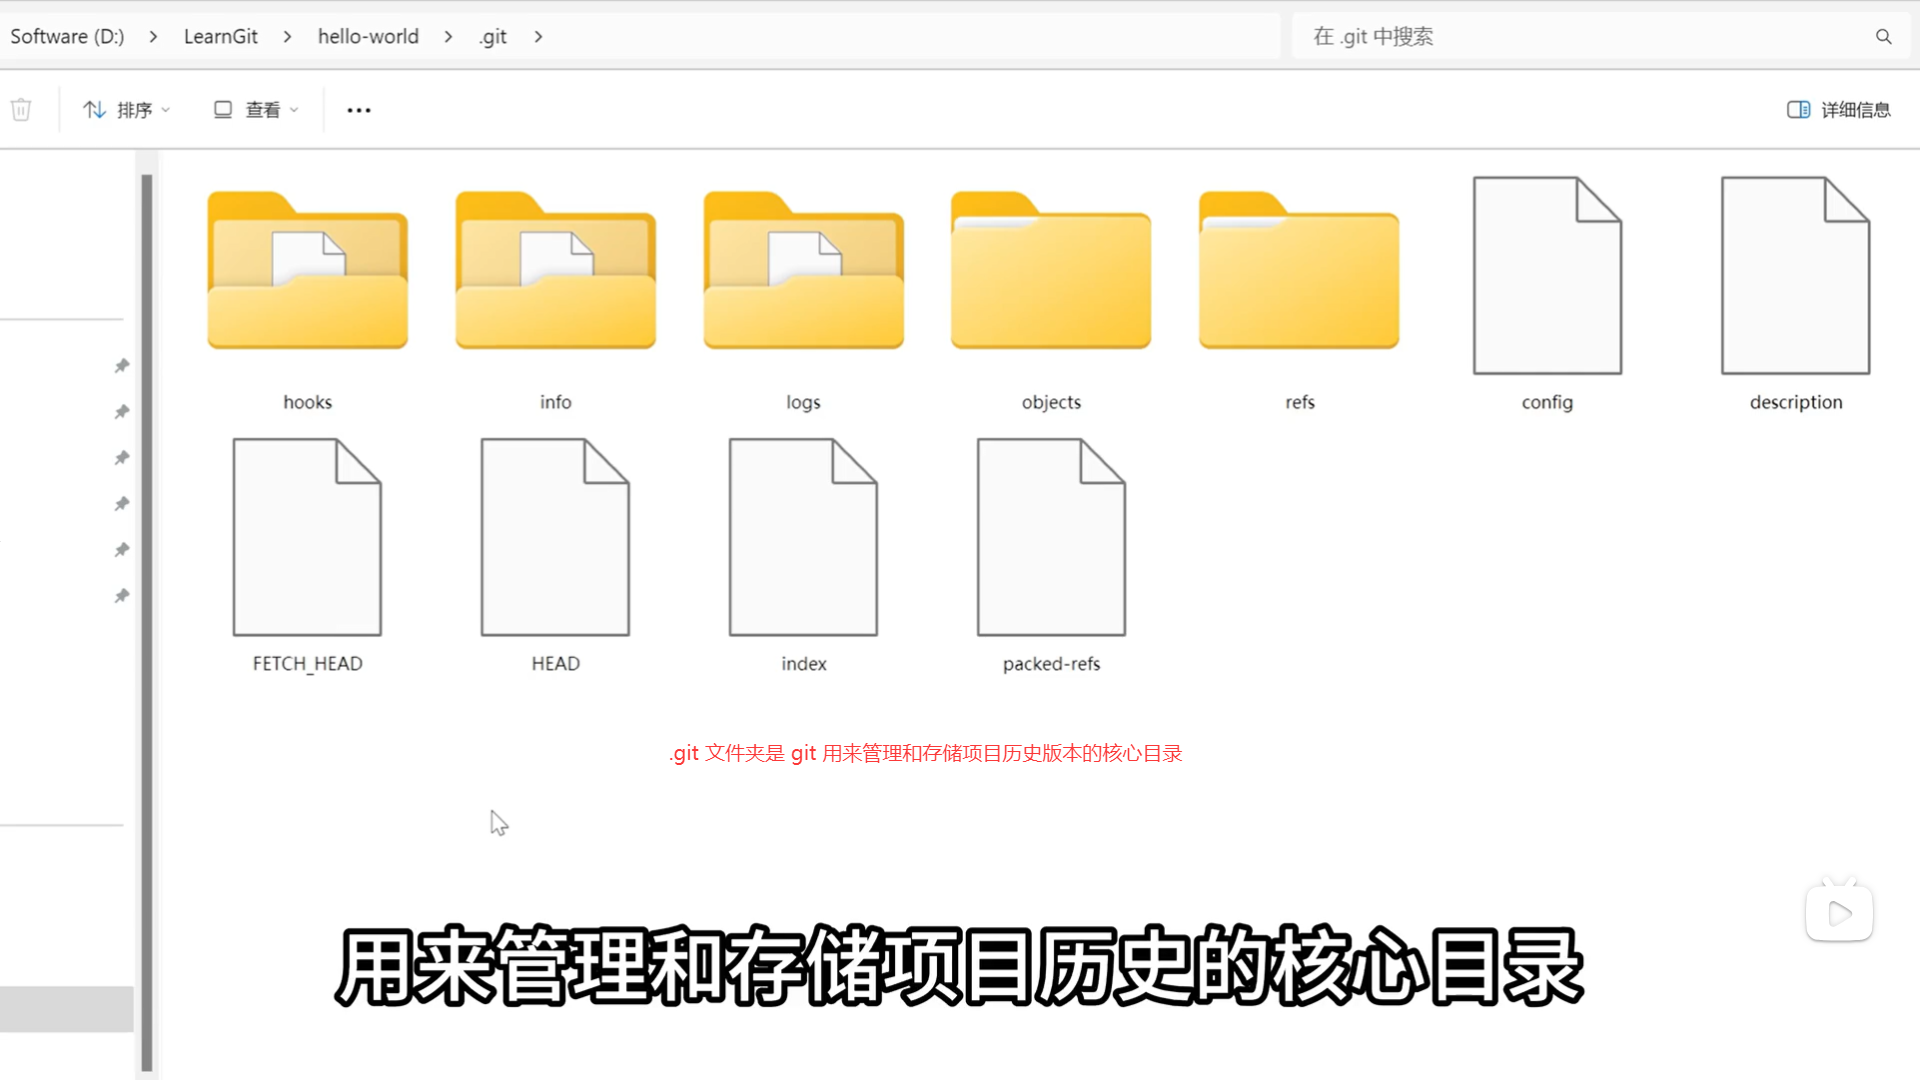Image resolution: width=1920 pixels, height=1080 pixels.
Task: Open the sort dropdown
Action: pyautogui.click(x=127, y=110)
